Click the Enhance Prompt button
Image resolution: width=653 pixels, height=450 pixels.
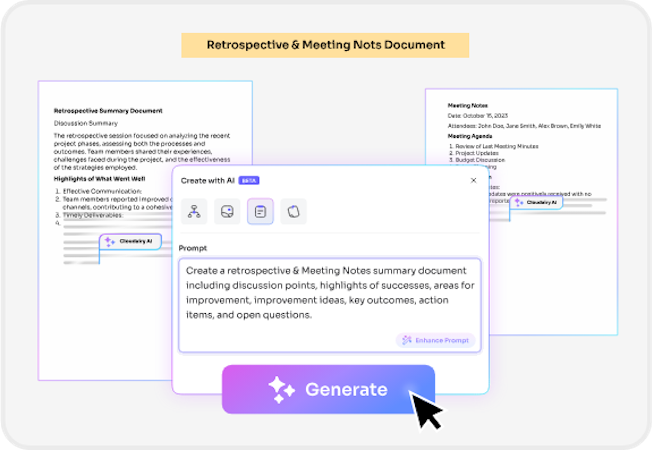pyautogui.click(x=435, y=340)
